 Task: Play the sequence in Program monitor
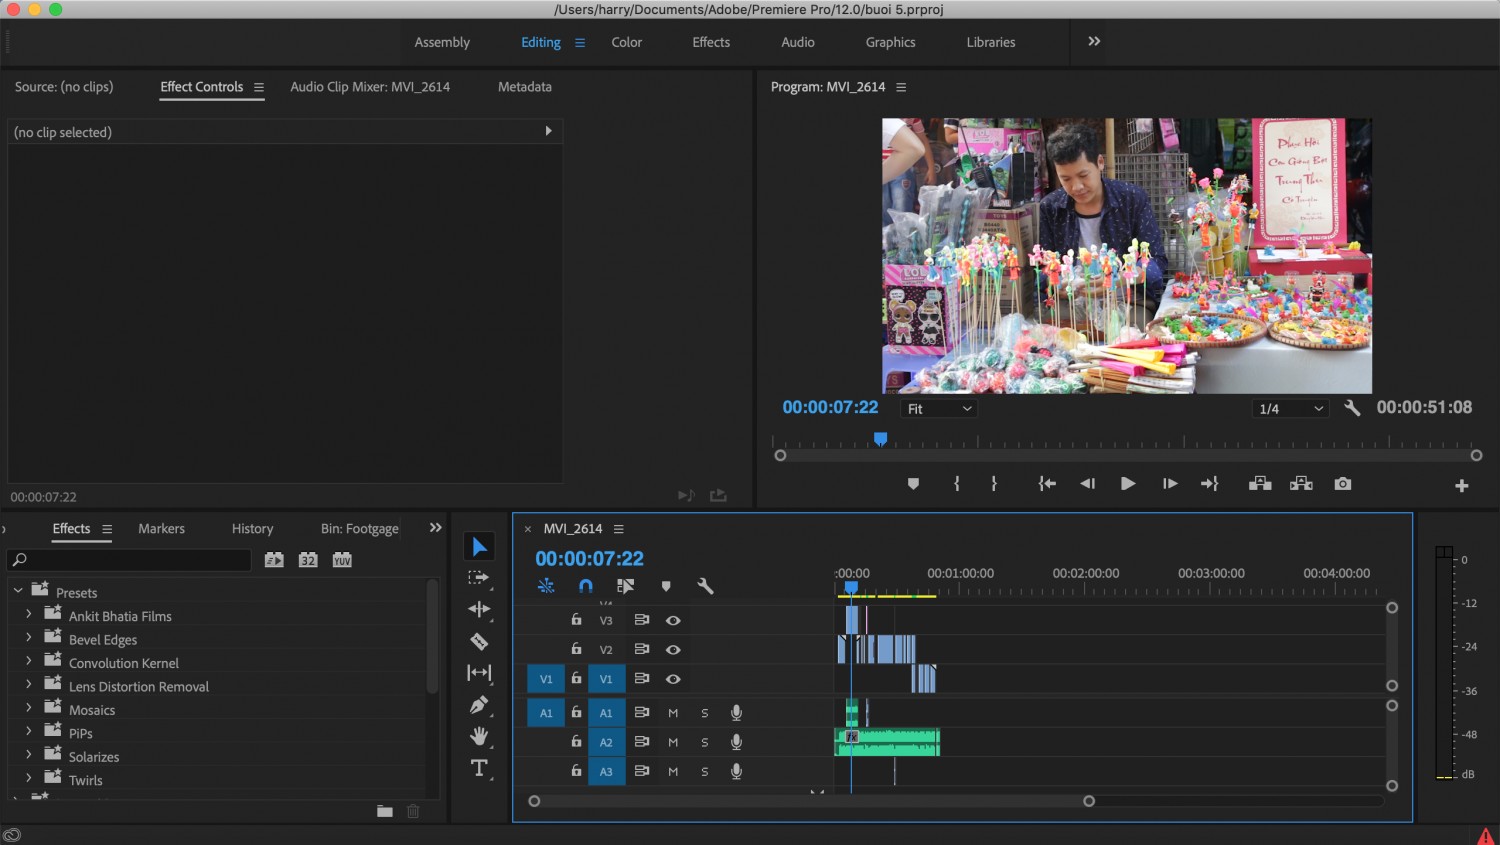click(1128, 484)
